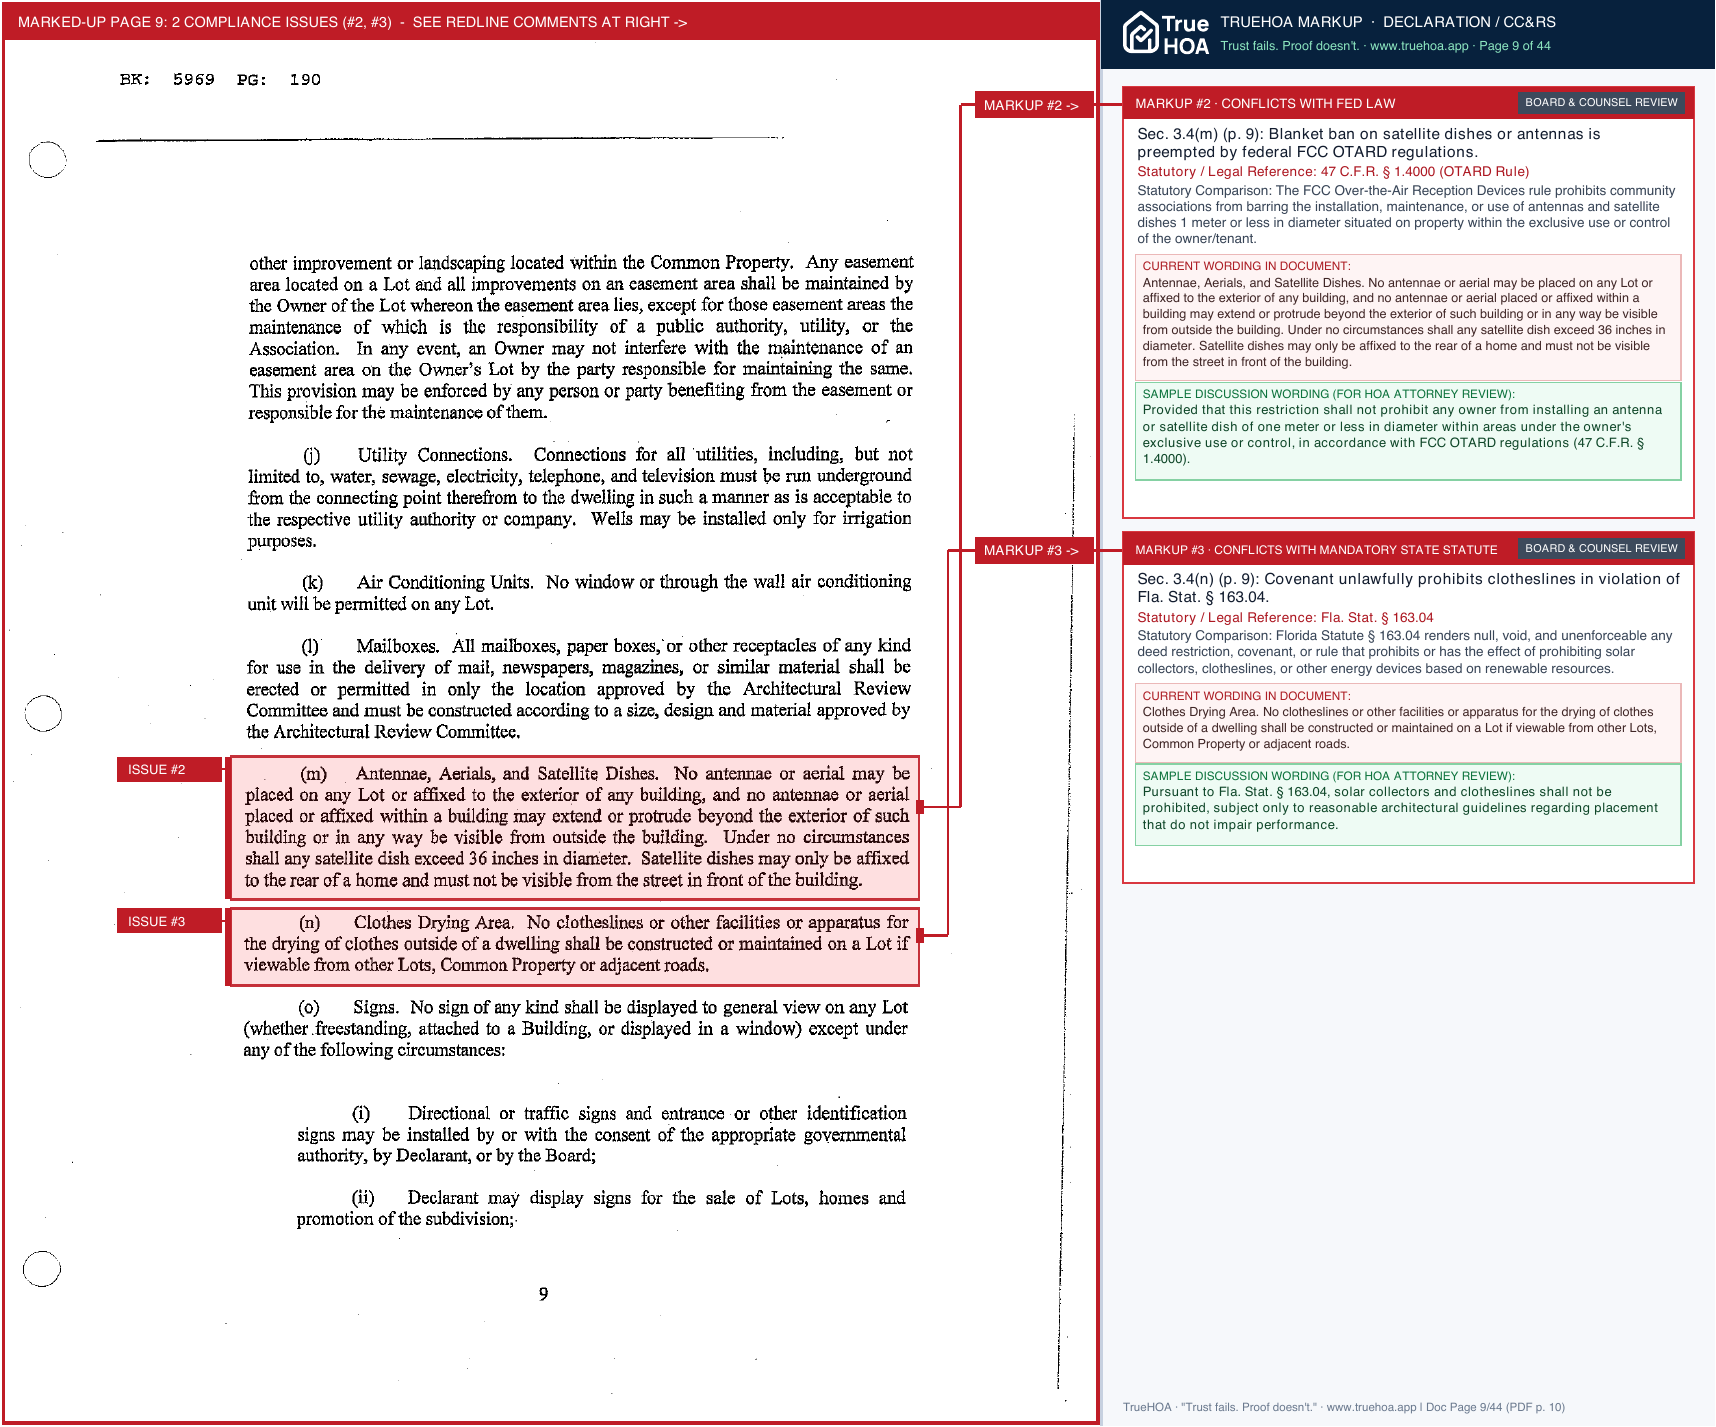Click the ISSUE #3 red label
This screenshot has width=1716, height=1427.
coord(168,921)
